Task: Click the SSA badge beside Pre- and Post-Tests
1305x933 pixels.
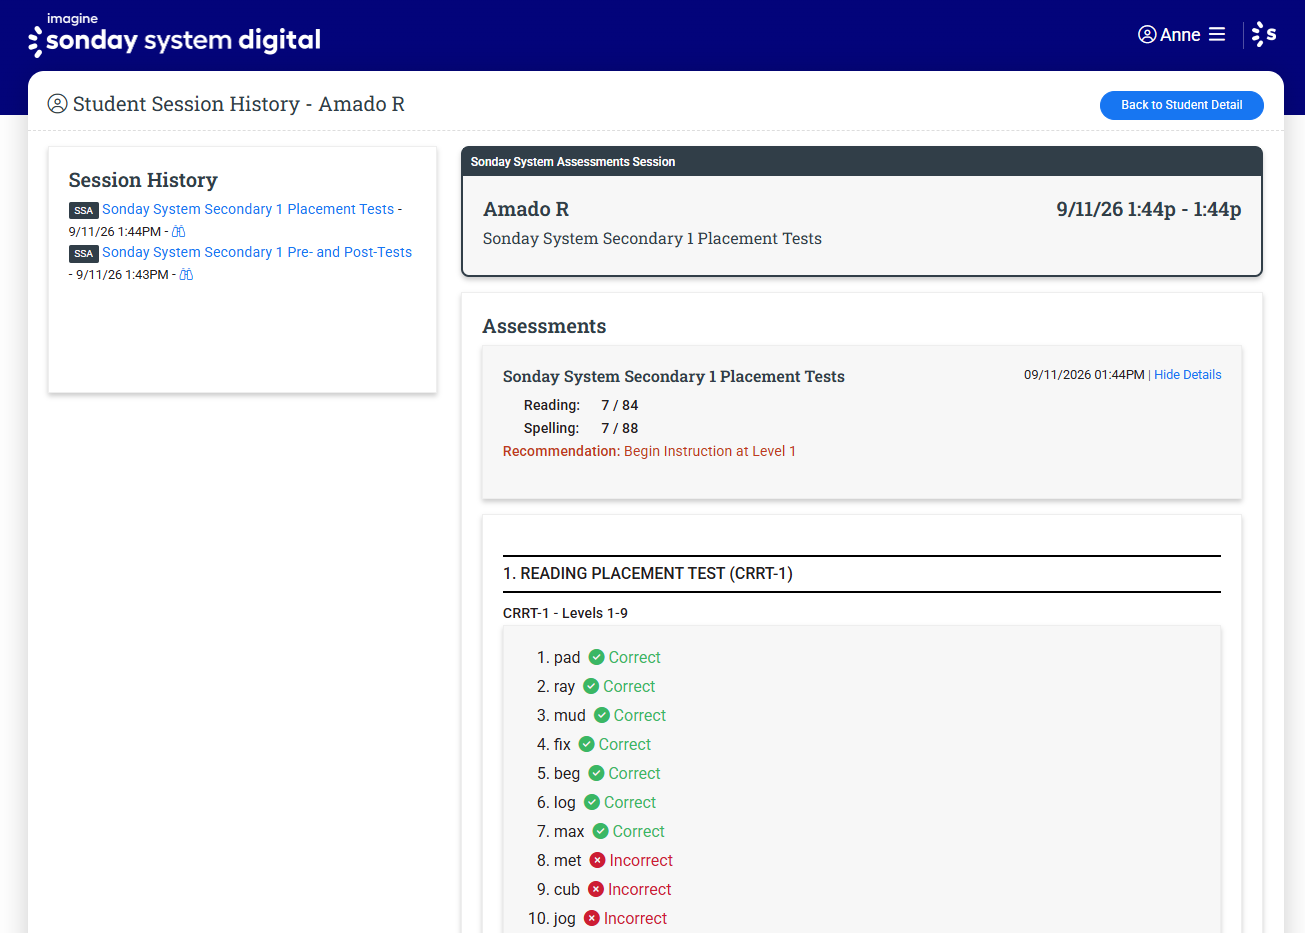Action: [83, 253]
